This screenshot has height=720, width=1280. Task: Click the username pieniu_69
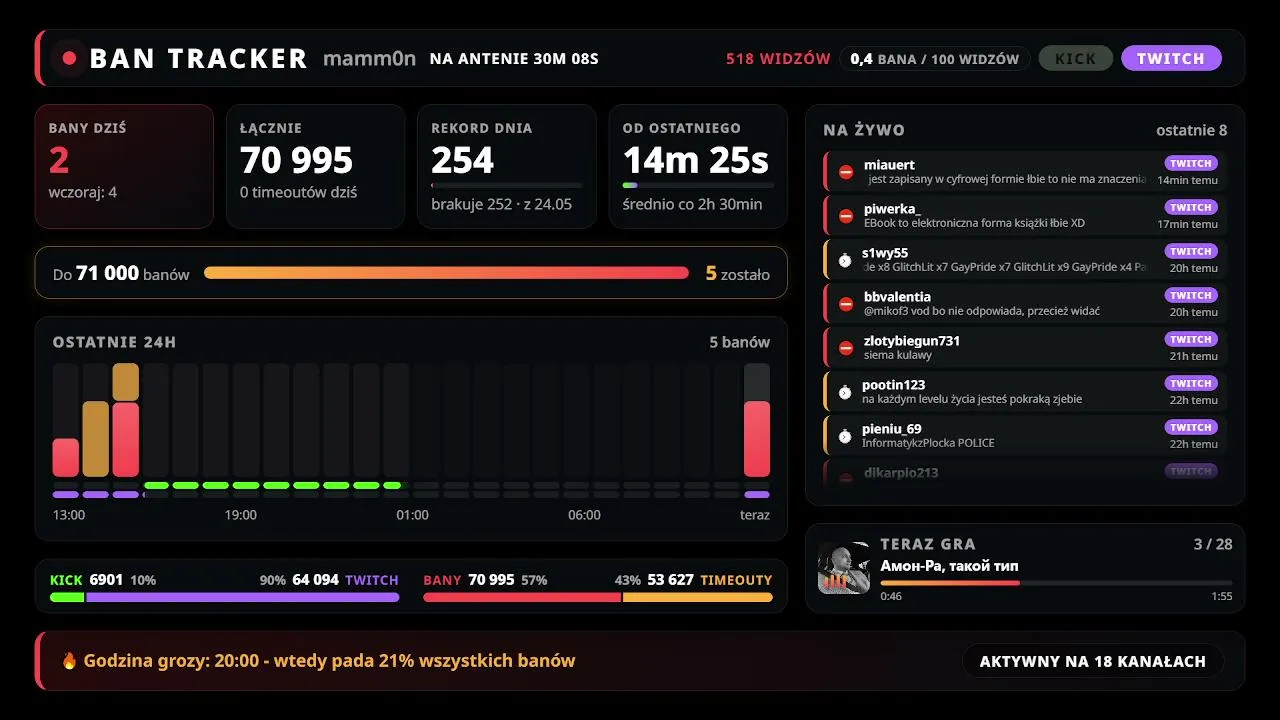click(x=892, y=428)
